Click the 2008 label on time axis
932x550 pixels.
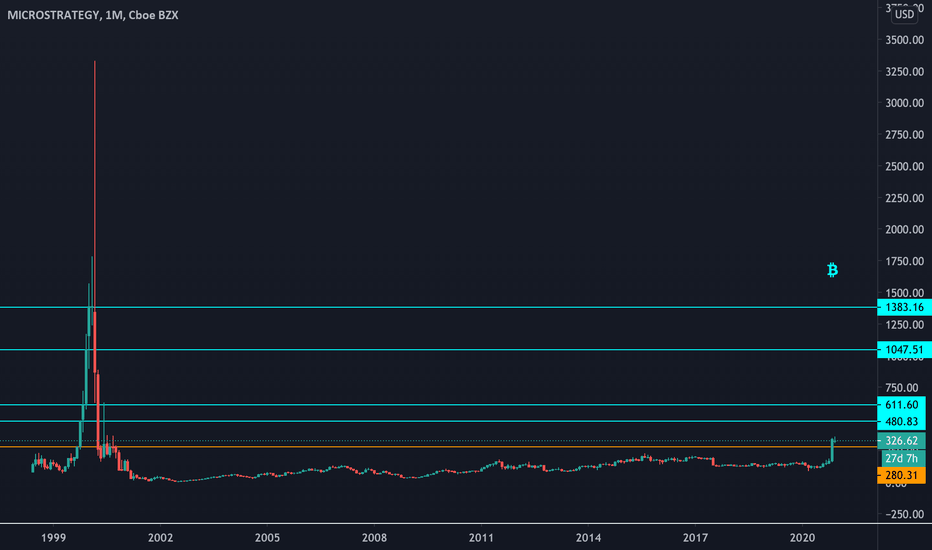coord(374,538)
